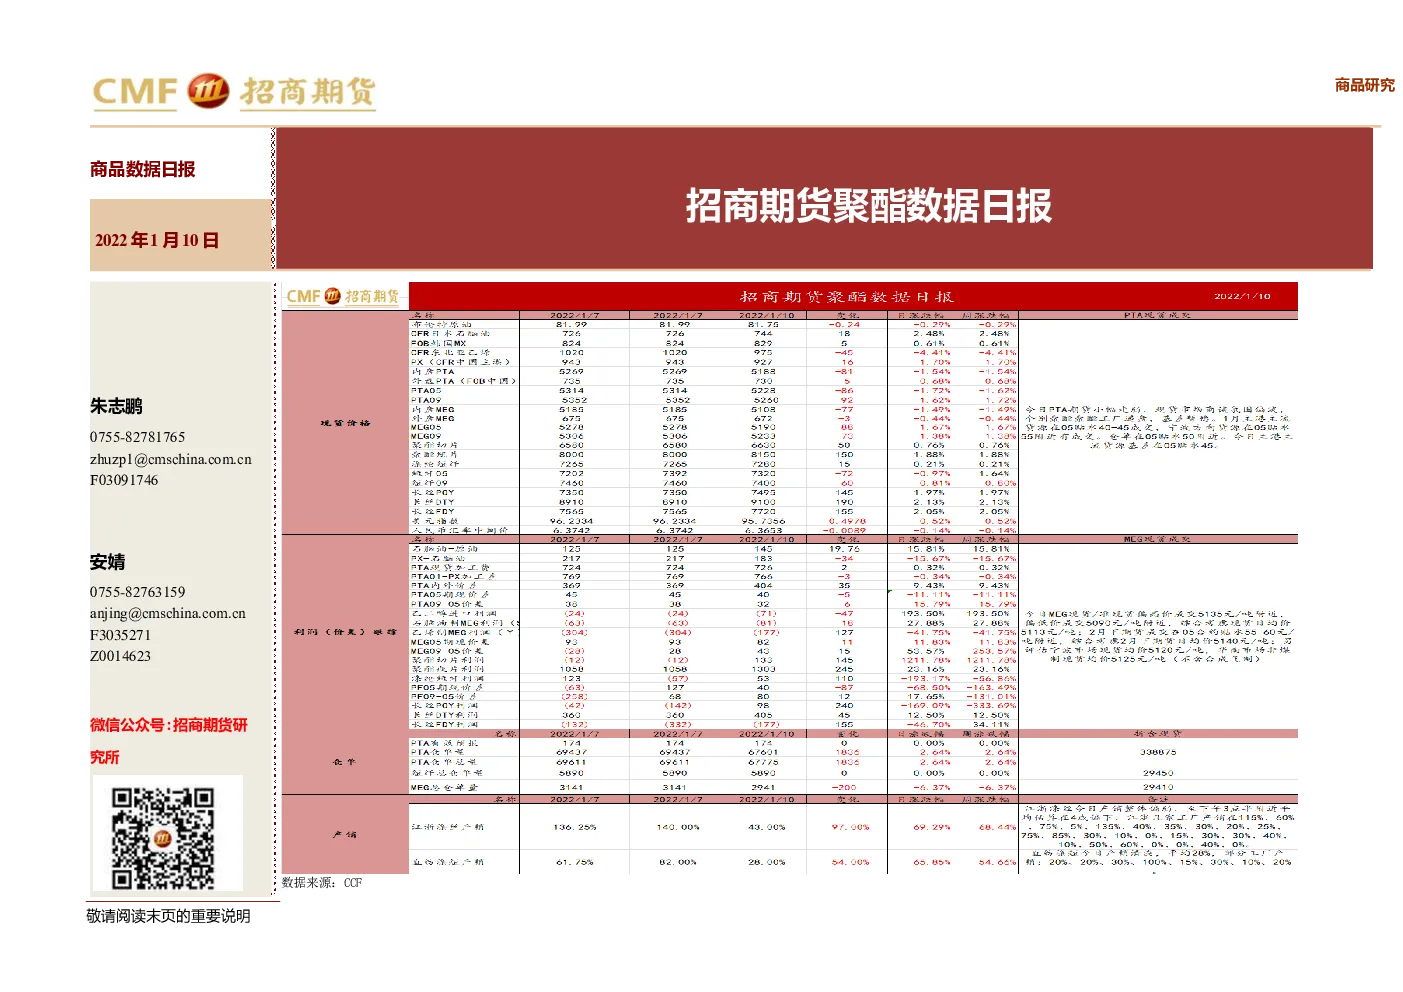The image size is (1403, 992).
Task: Click the 数据来源: CCF source note
Action: [x=322, y=883]
